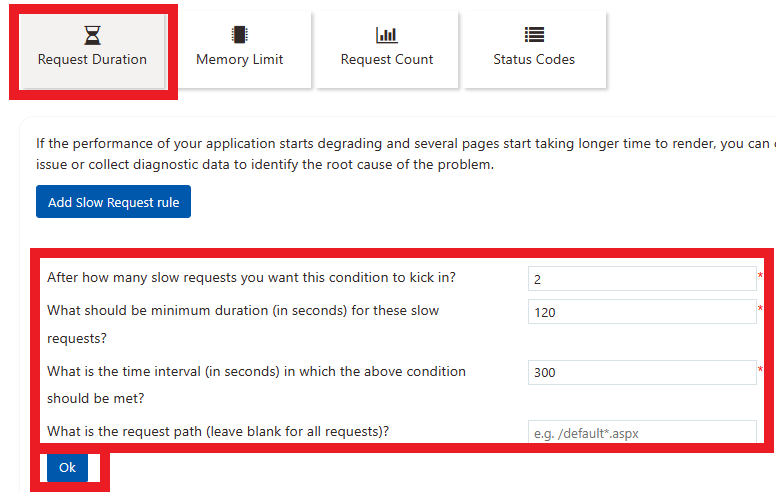Switch to the Request Duration tab label
The width and height of the screenshot is (776, 492).
92,60
